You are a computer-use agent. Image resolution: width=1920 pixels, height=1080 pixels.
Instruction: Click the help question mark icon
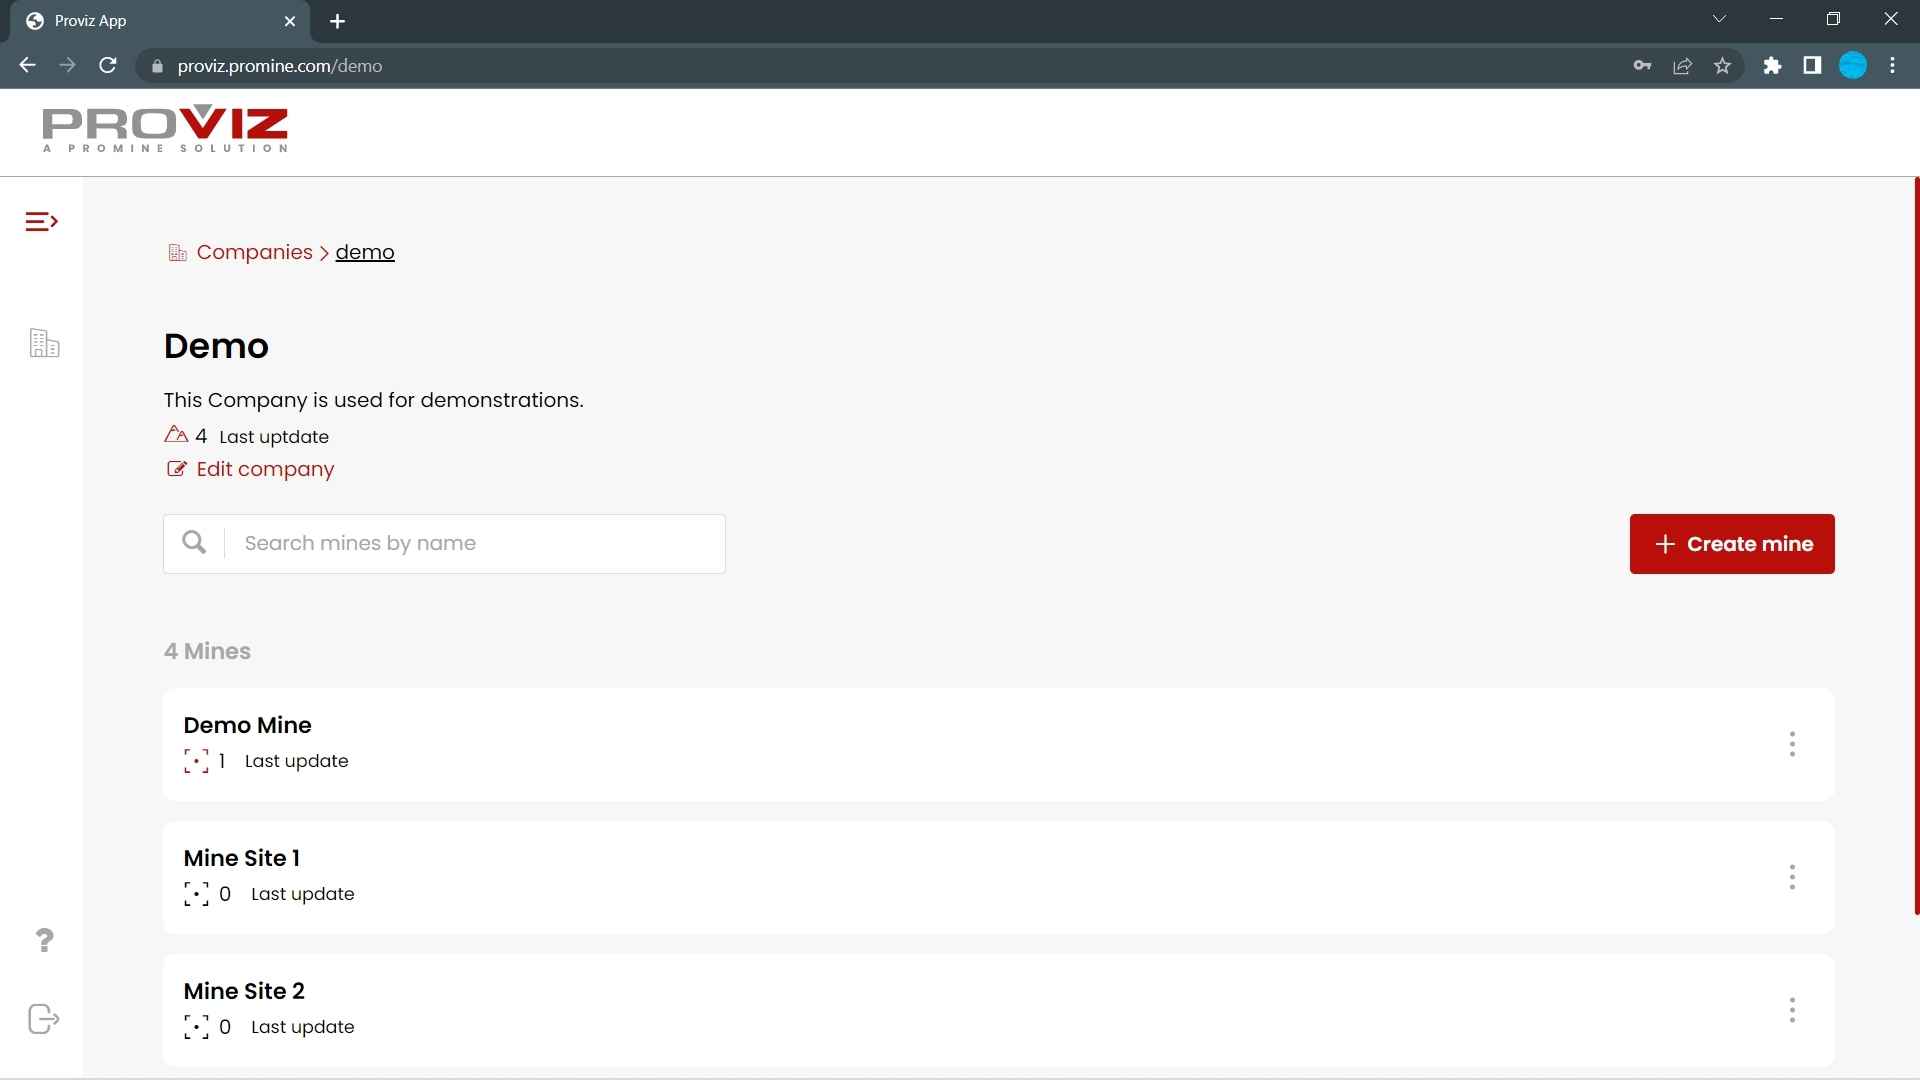pyautogui.click(x=44, y=940)
